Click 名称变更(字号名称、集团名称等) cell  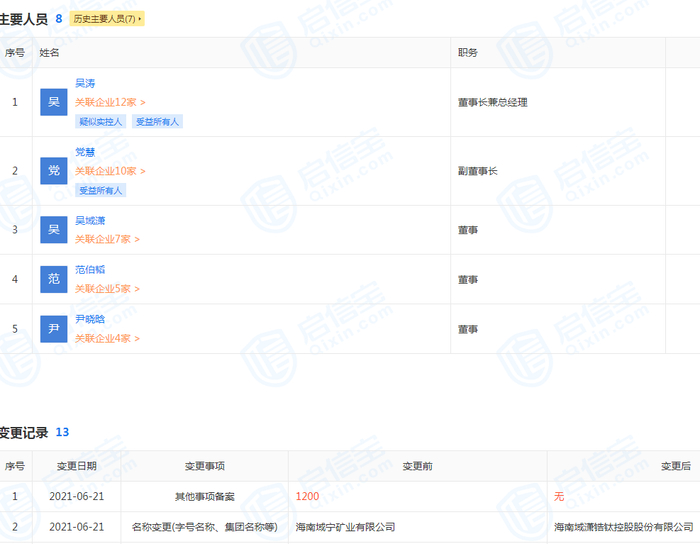(x=205, y=527)
